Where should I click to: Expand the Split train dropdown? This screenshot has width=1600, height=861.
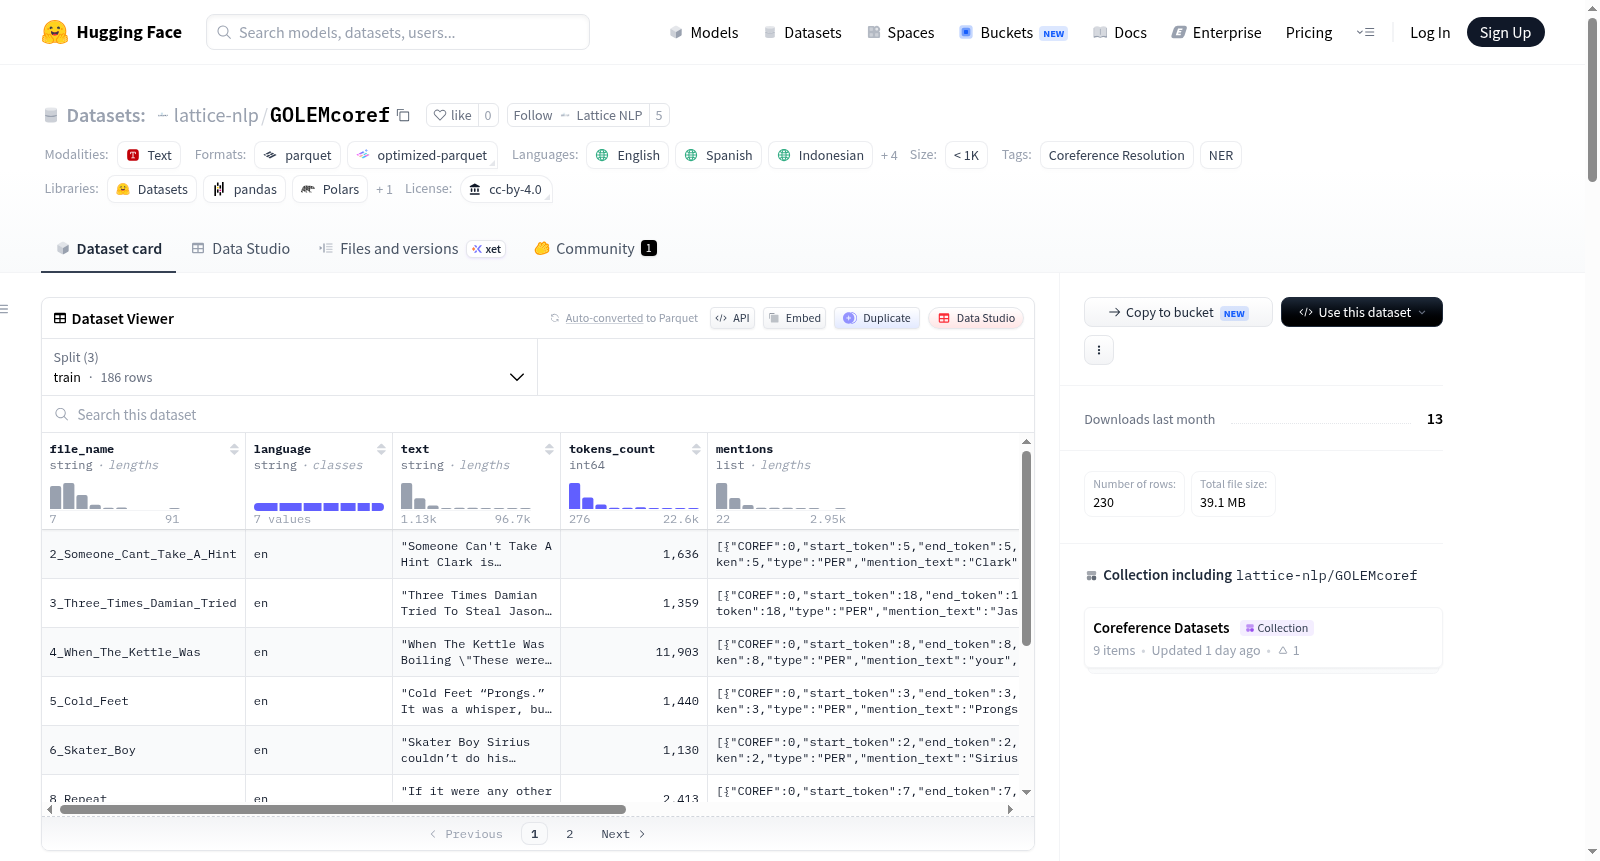point(290,367)
